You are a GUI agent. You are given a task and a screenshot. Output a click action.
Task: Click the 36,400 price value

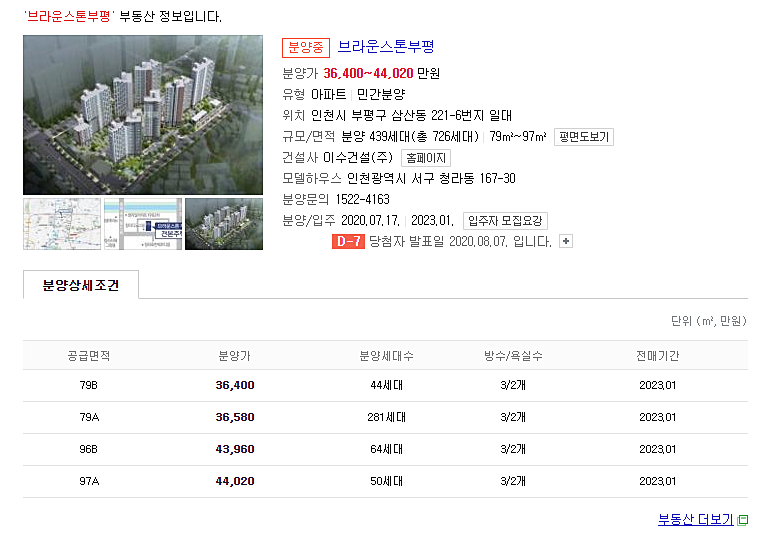(x=235, y=385)
